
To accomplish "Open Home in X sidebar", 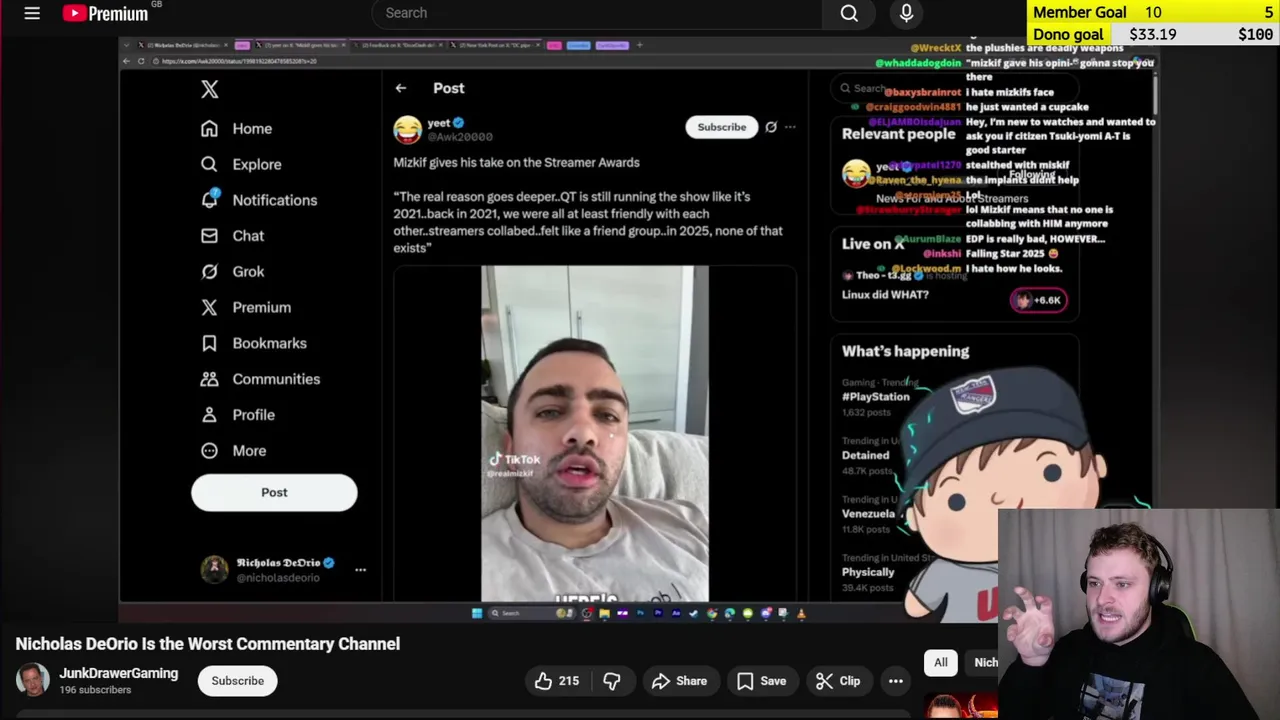I will click(x=237, y=128).
